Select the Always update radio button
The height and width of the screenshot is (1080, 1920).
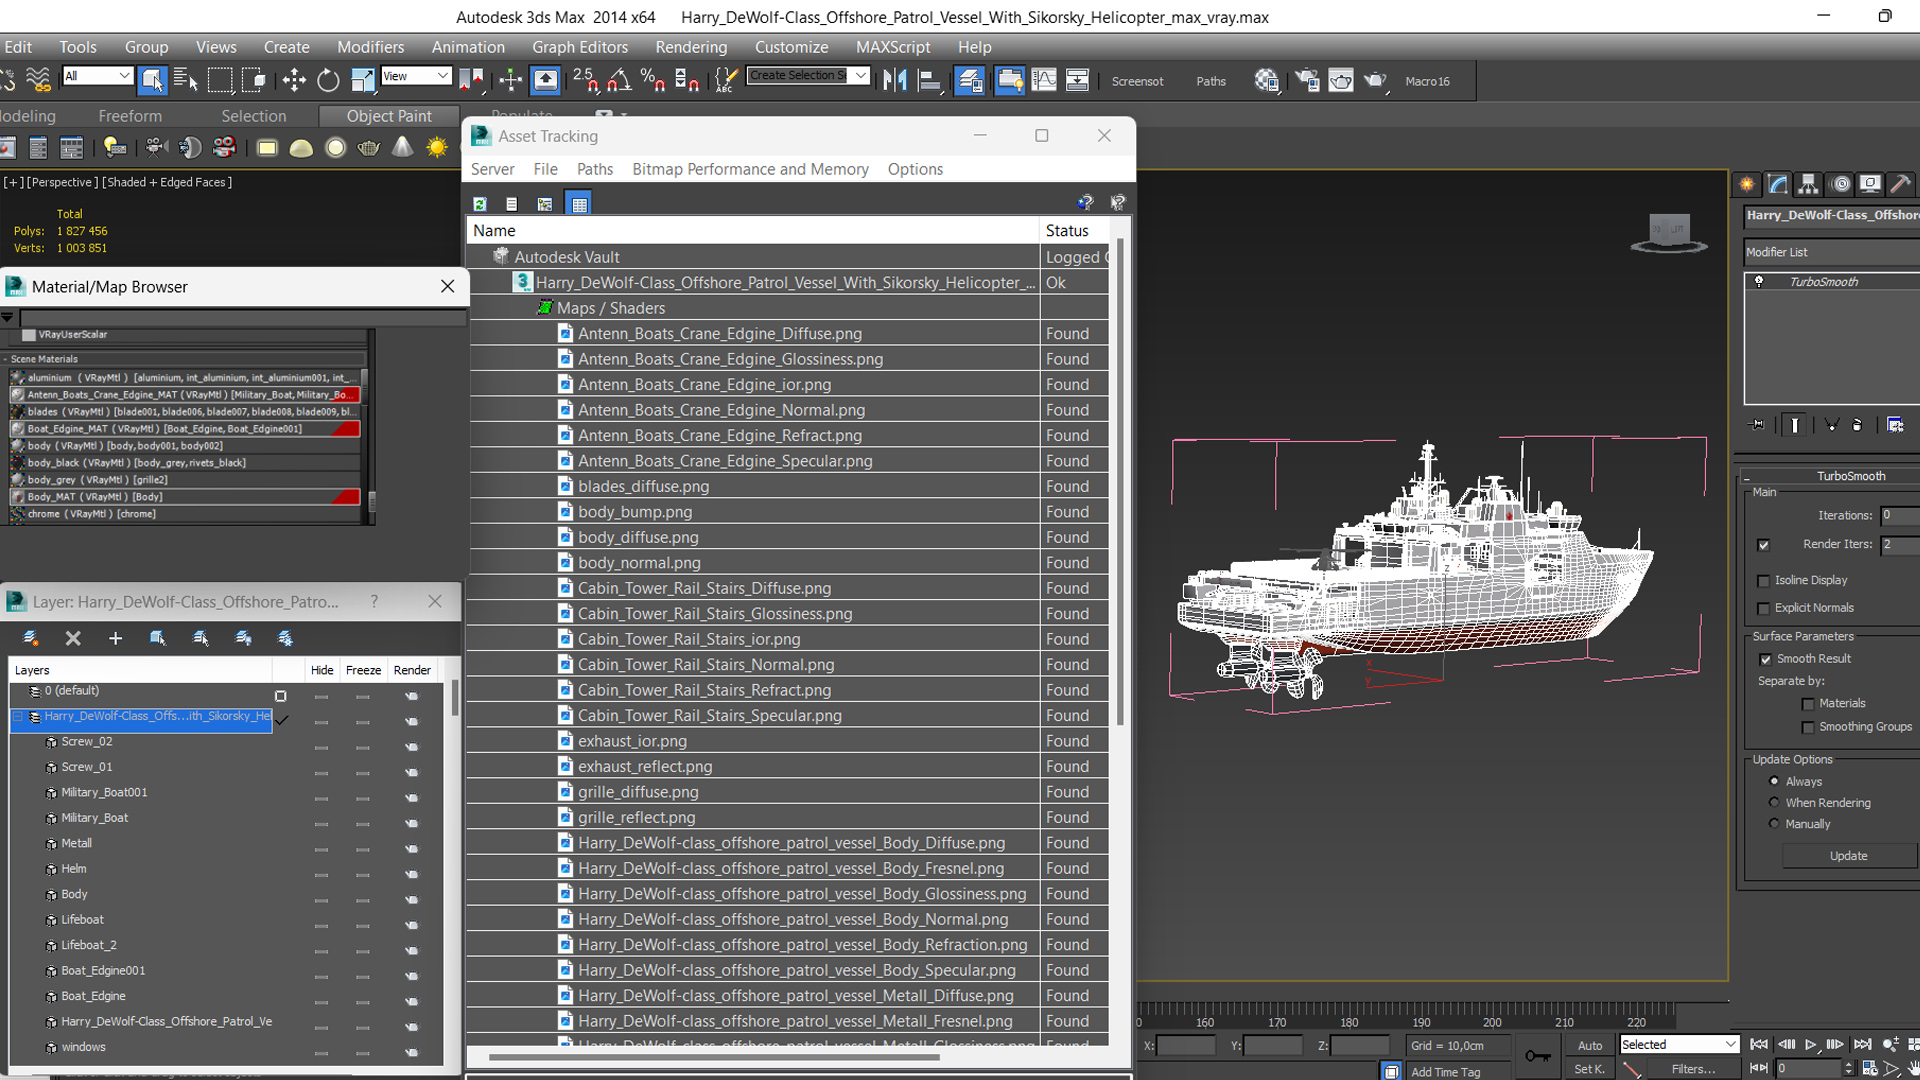(1774, 781)
